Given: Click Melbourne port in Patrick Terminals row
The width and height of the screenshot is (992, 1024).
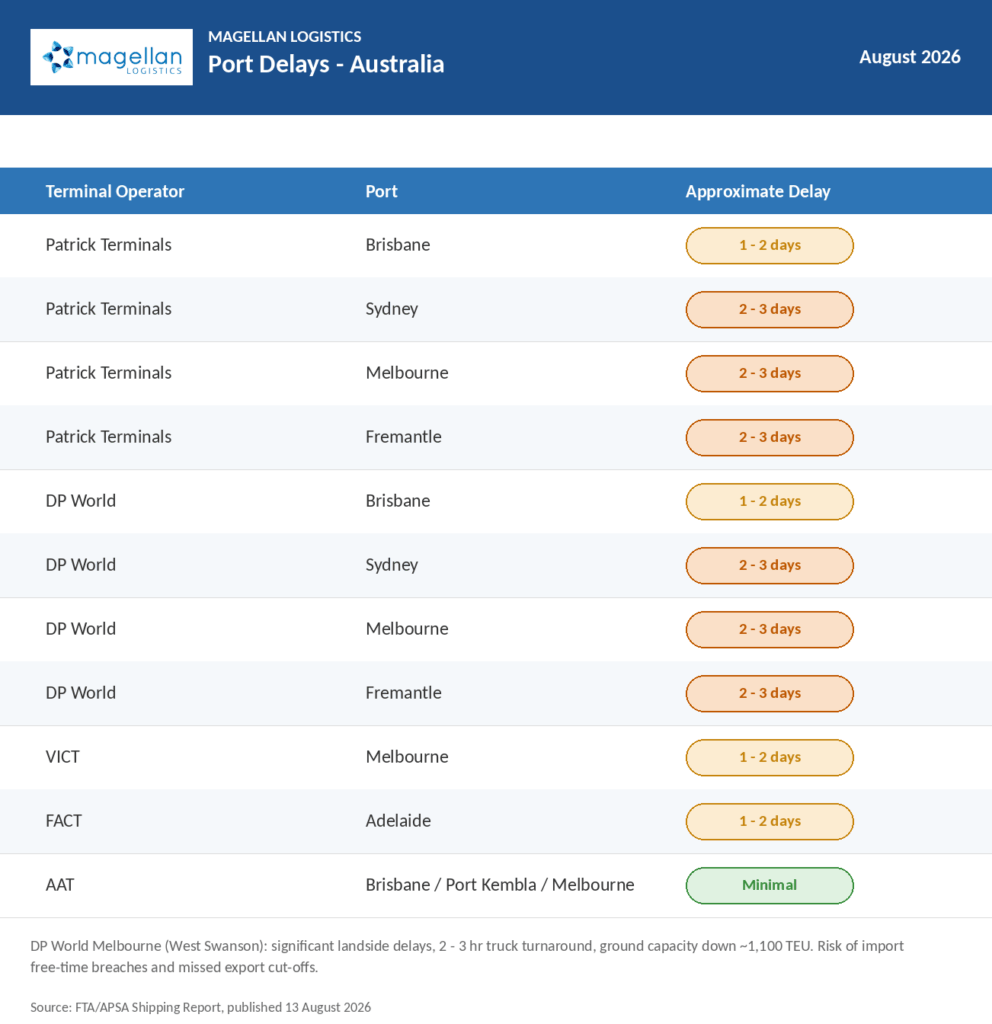Looking at the screenshot, I should pos(407,373).
